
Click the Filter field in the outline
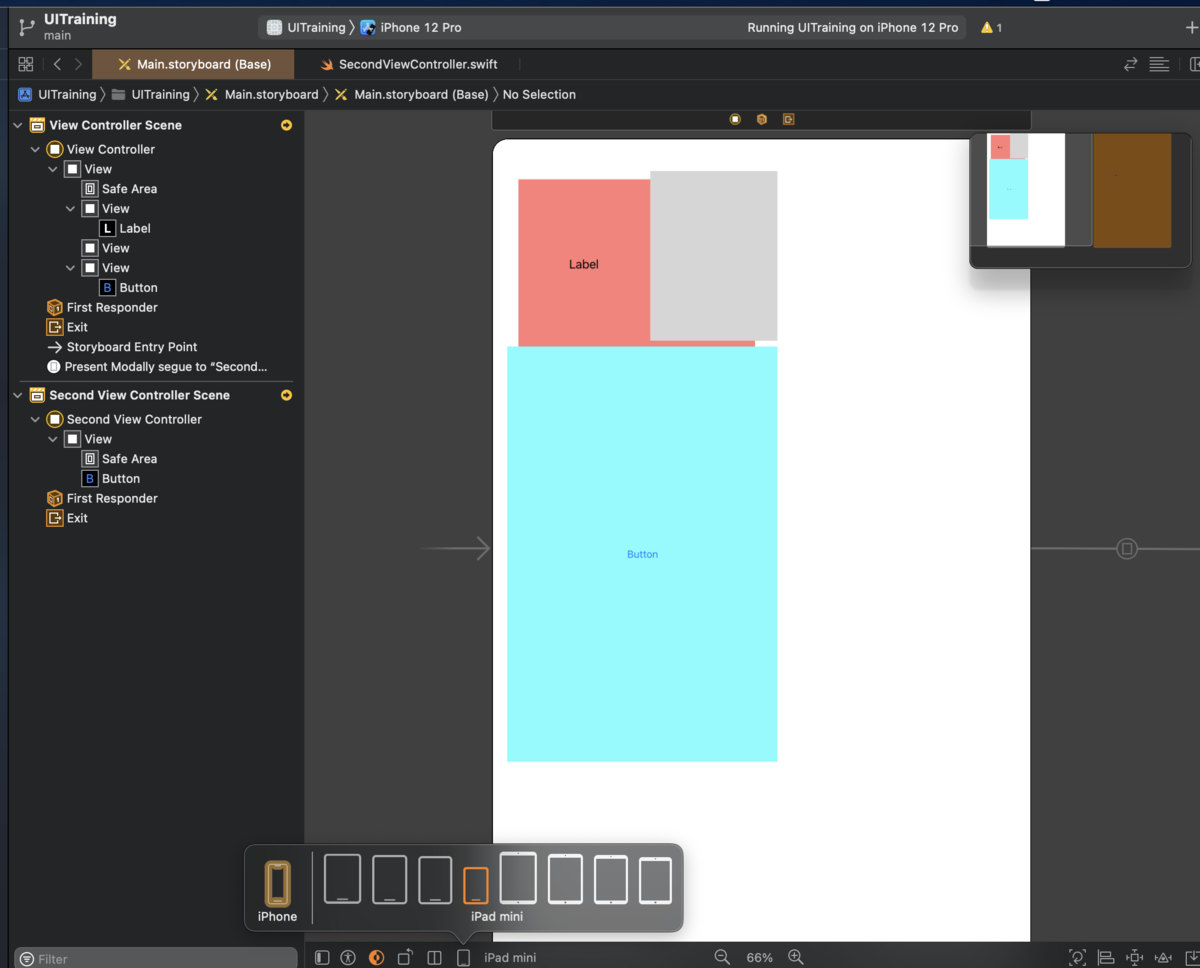pos(156,958)
